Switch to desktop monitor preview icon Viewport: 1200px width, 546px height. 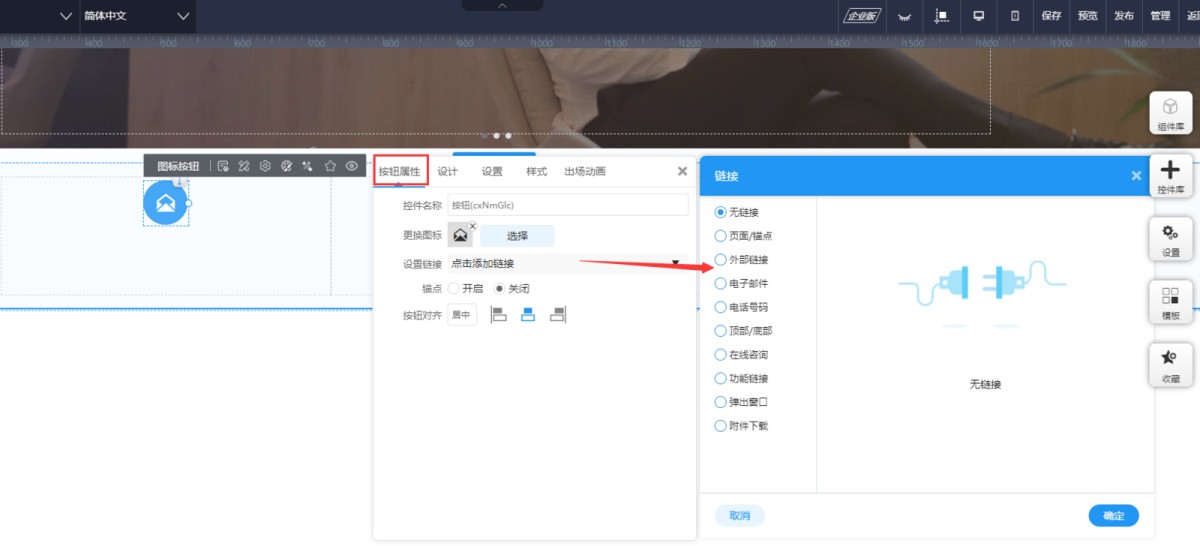click(x=978, y=16)
